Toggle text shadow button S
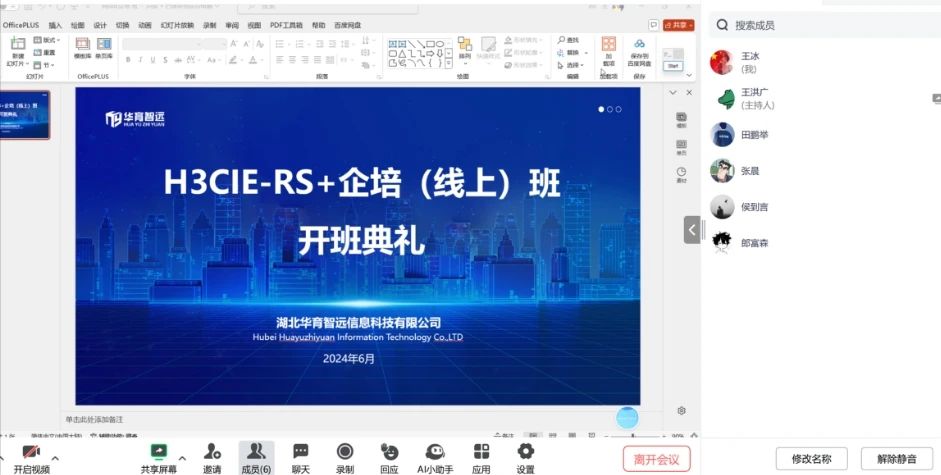The height and width of the screenshot is (475, 941). point(165,60)
